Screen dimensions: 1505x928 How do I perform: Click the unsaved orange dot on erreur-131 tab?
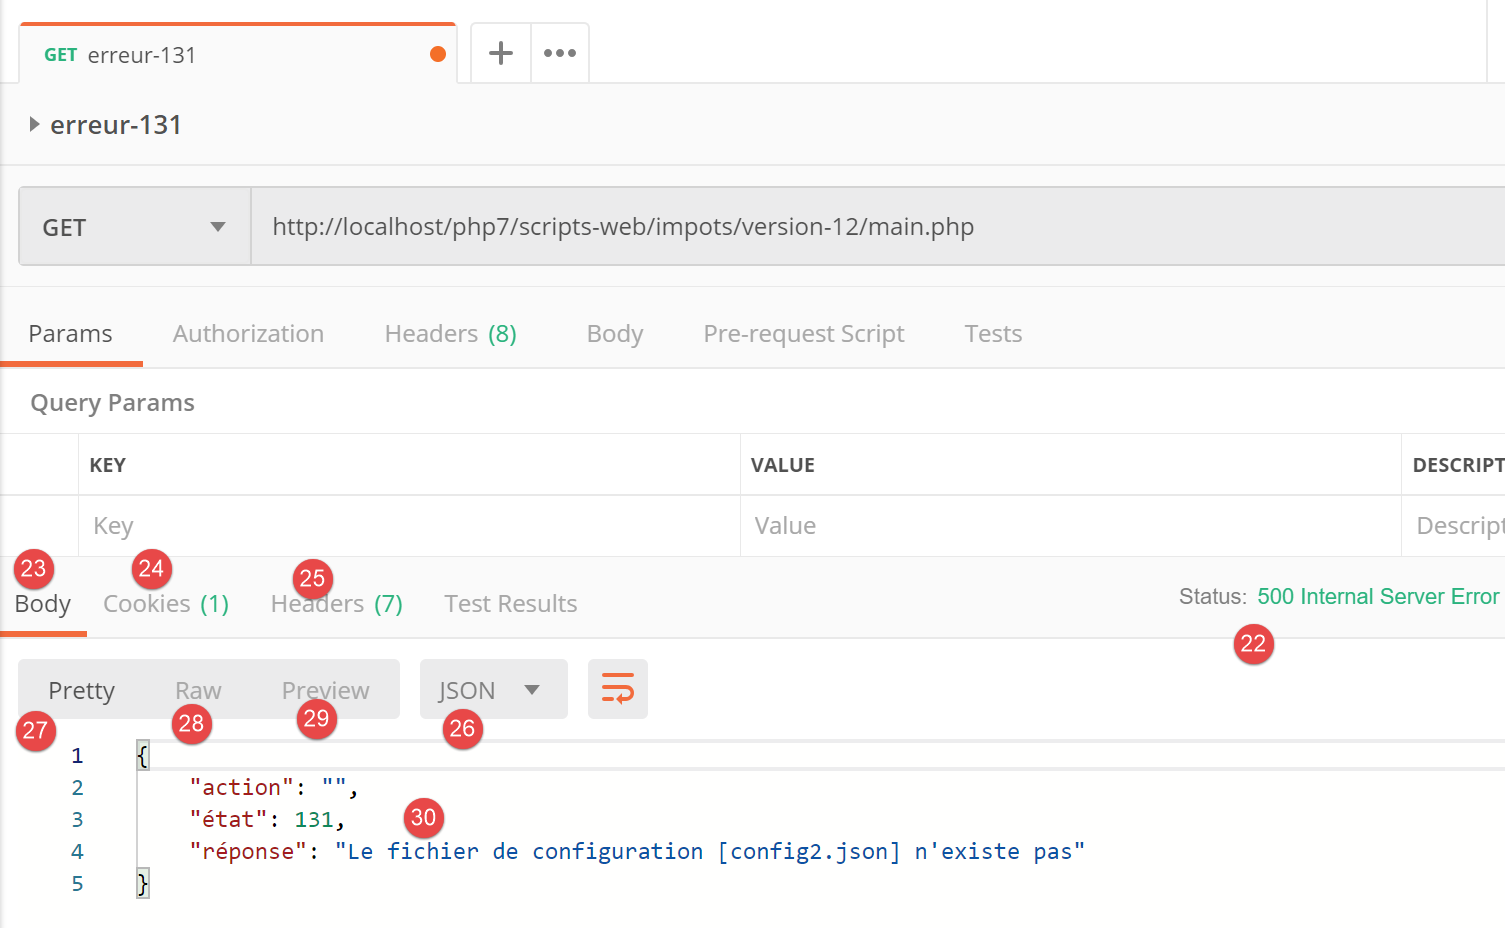click(437, 54)
